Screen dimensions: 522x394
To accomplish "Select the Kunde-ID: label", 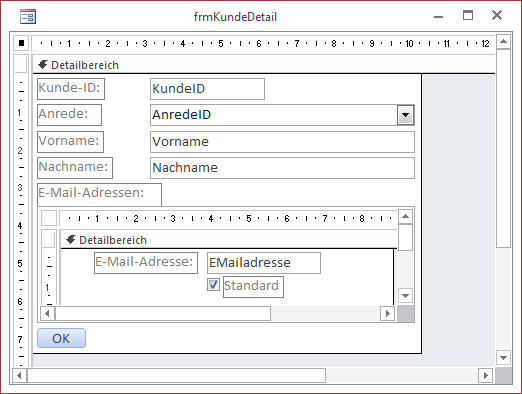I will click(71, 89).
